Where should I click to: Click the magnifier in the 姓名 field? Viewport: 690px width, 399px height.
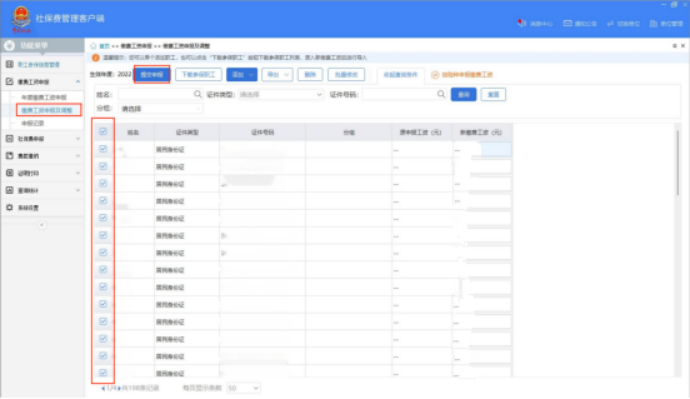[198, 94]
